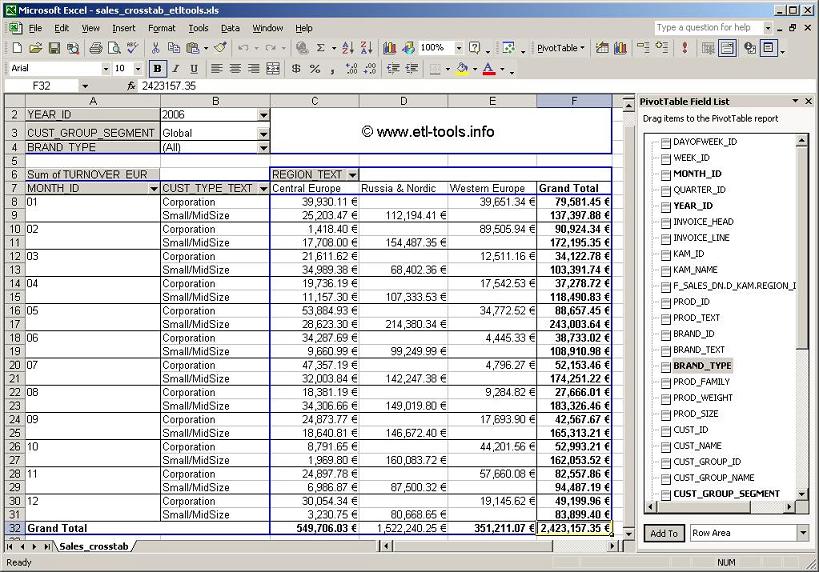Open the CUST_TYPE_TEXT field dropdown
819x572 pixels.
[263, 189]
